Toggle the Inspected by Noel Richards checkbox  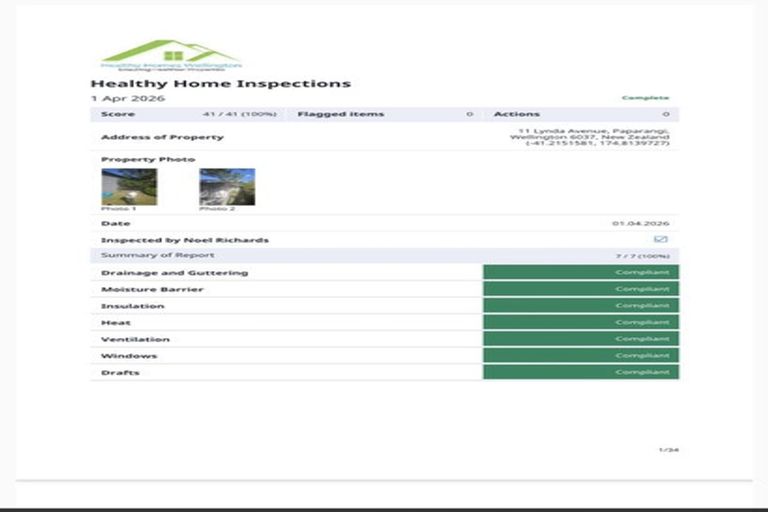[660, 240]
